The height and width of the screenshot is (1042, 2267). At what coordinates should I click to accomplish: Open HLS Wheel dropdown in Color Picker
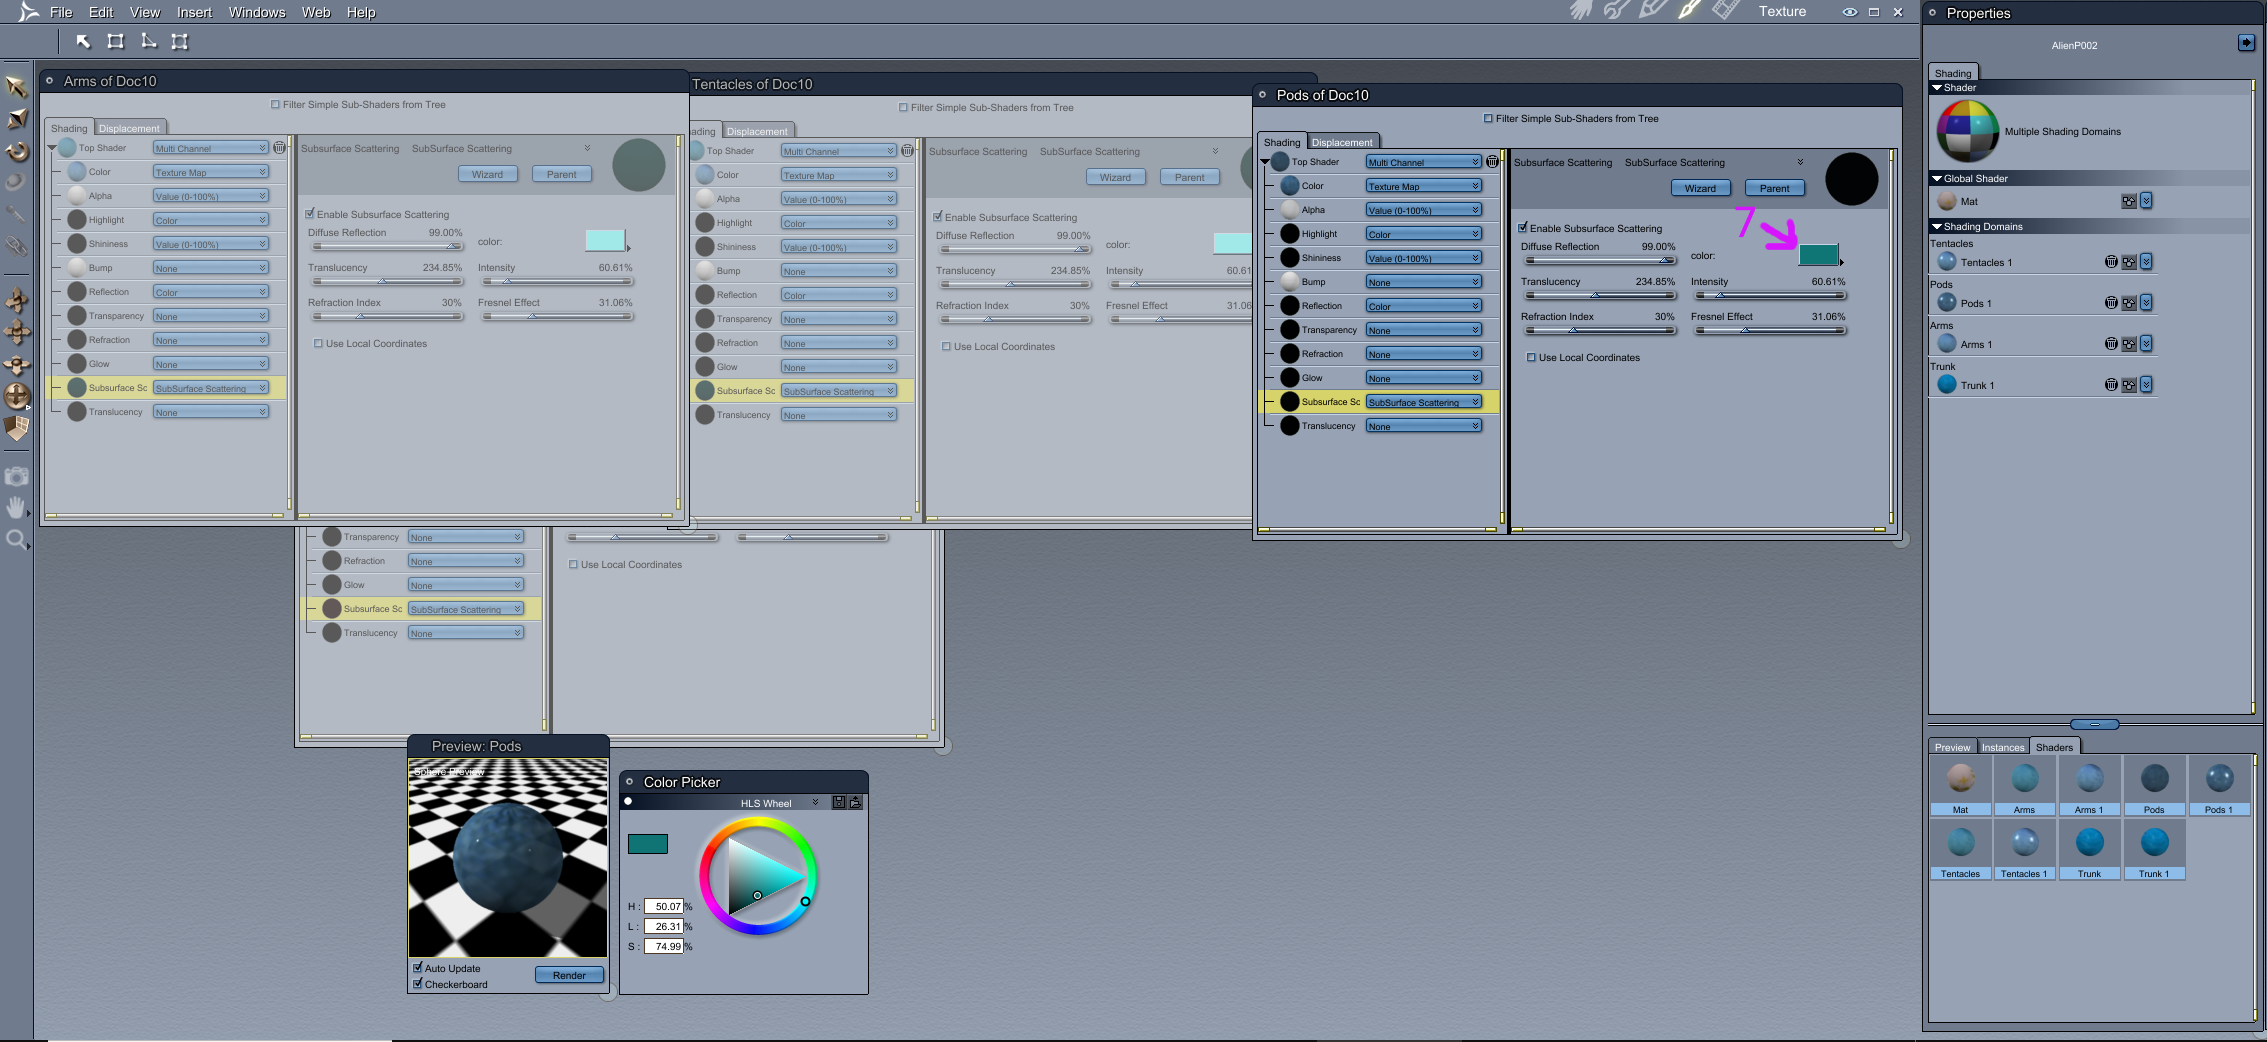779,803
